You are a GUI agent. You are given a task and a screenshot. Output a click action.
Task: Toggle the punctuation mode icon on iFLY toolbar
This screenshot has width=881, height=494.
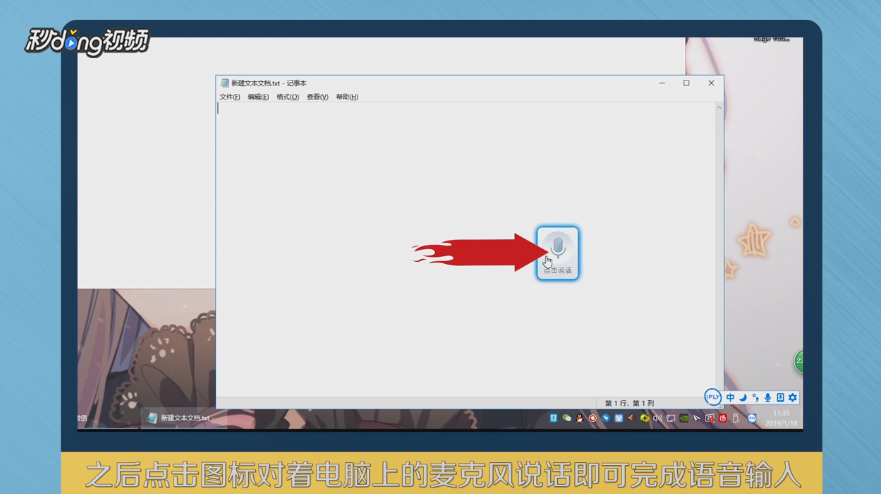pyautogui.click(x=755, y=397)
